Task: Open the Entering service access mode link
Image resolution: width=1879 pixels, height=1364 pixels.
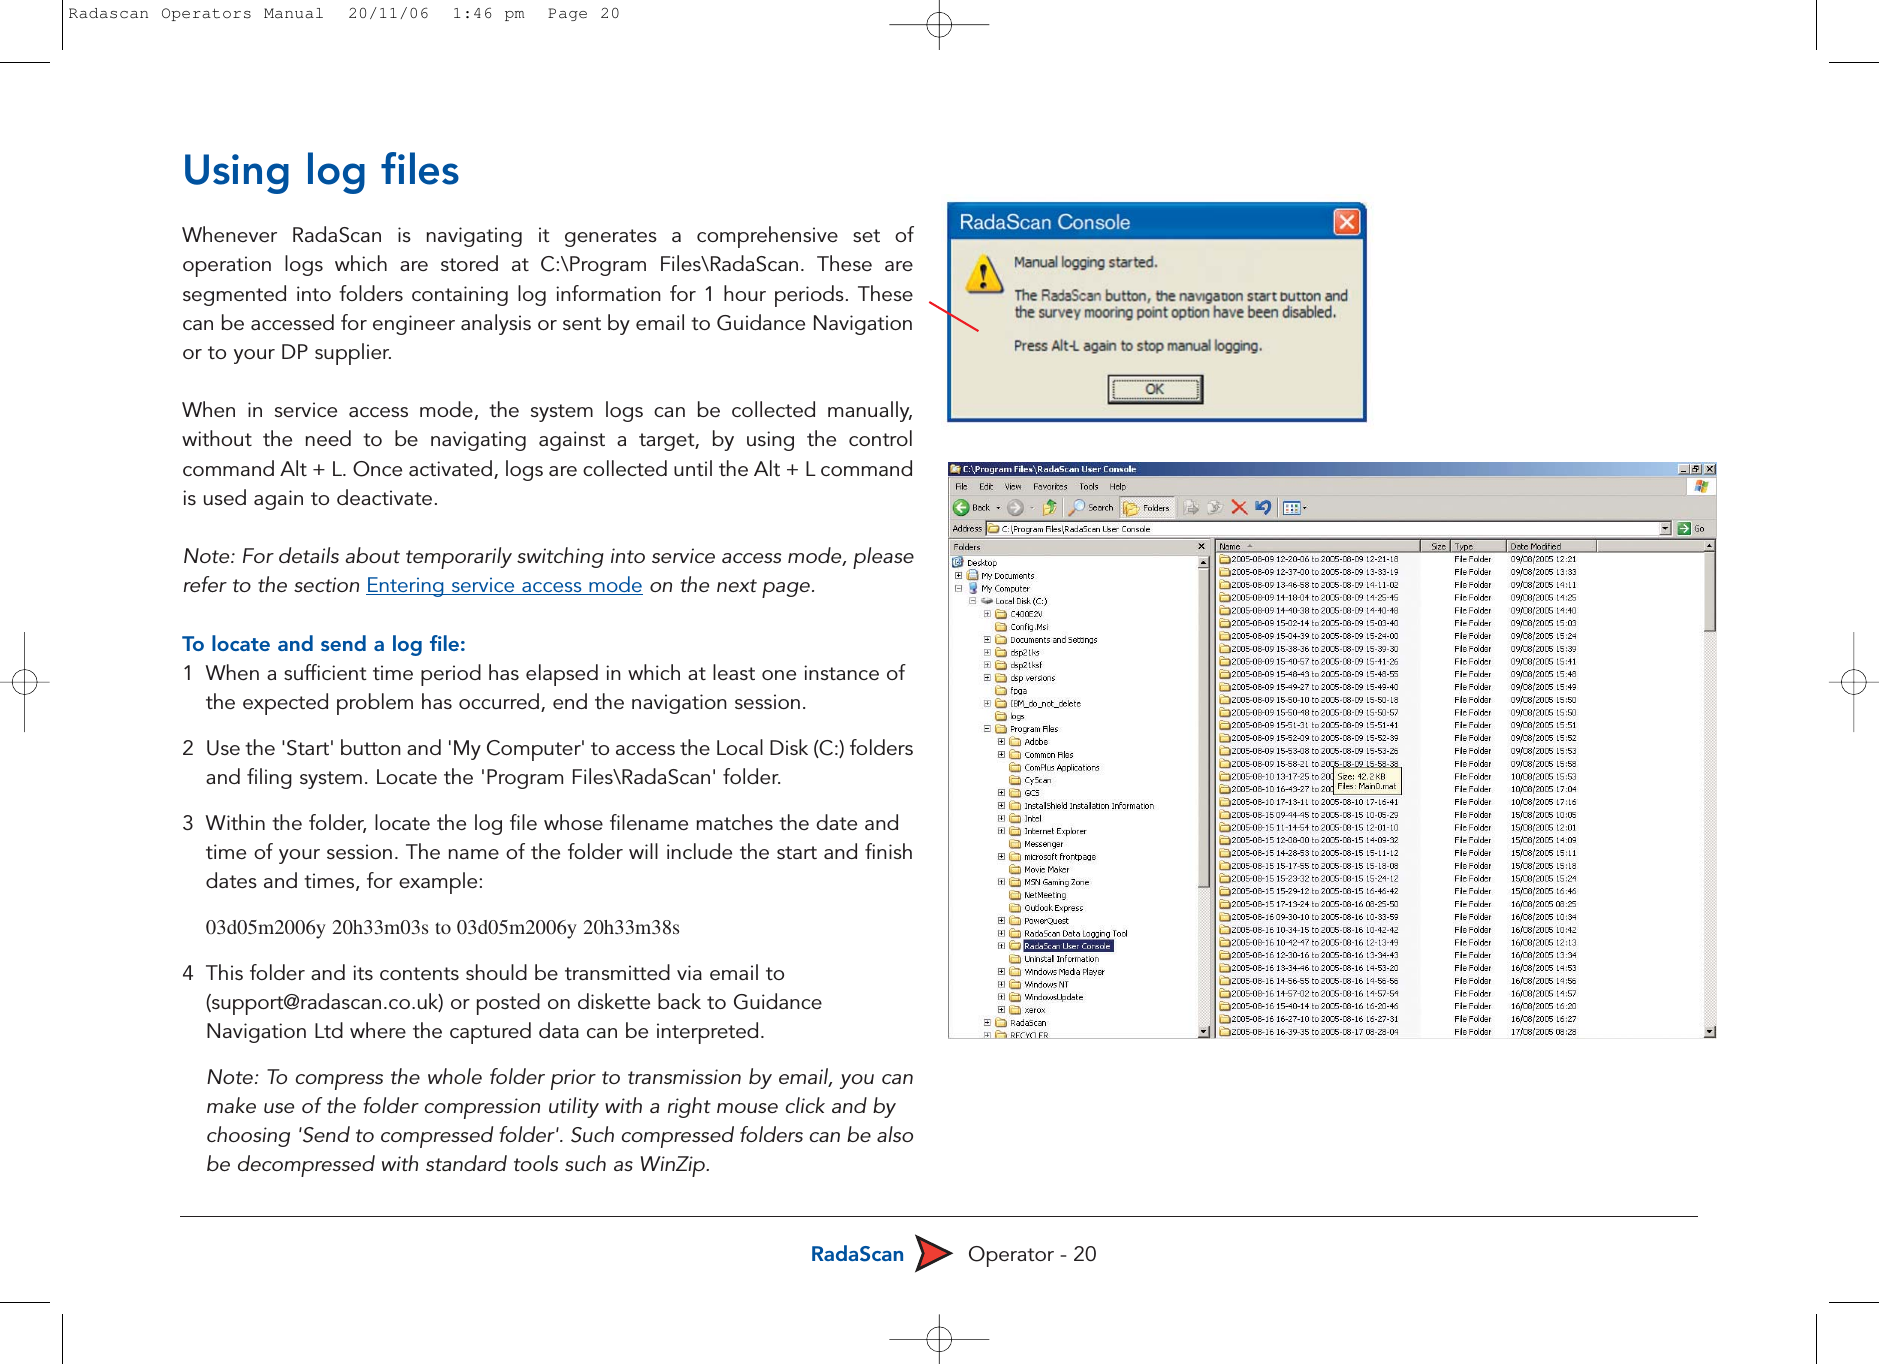Action: pyautogui.click(x=504, y=585)
